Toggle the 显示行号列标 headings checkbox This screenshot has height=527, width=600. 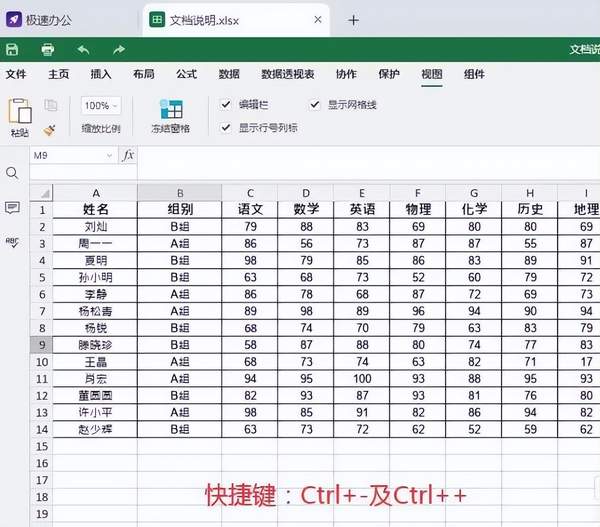(226, 127)
